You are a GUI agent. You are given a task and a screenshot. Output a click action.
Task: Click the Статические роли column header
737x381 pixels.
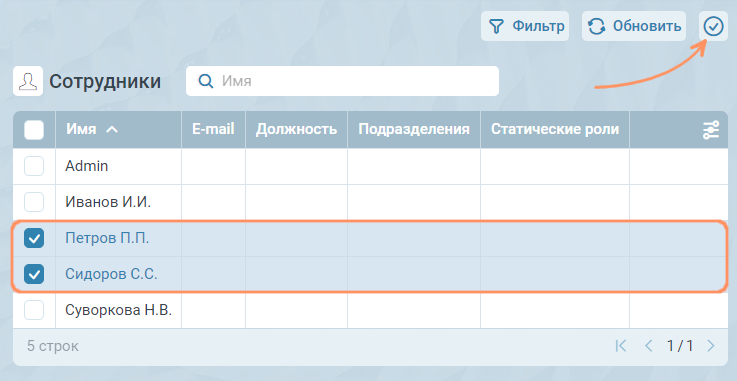(x=555, y=129)
